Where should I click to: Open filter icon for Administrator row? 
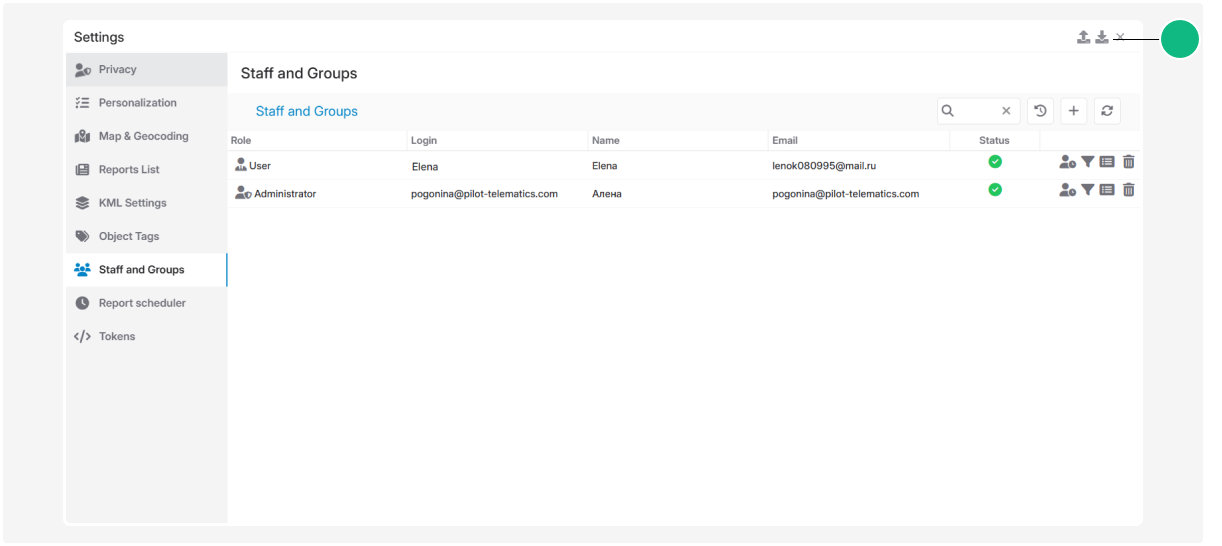[x=1088, y=190]
